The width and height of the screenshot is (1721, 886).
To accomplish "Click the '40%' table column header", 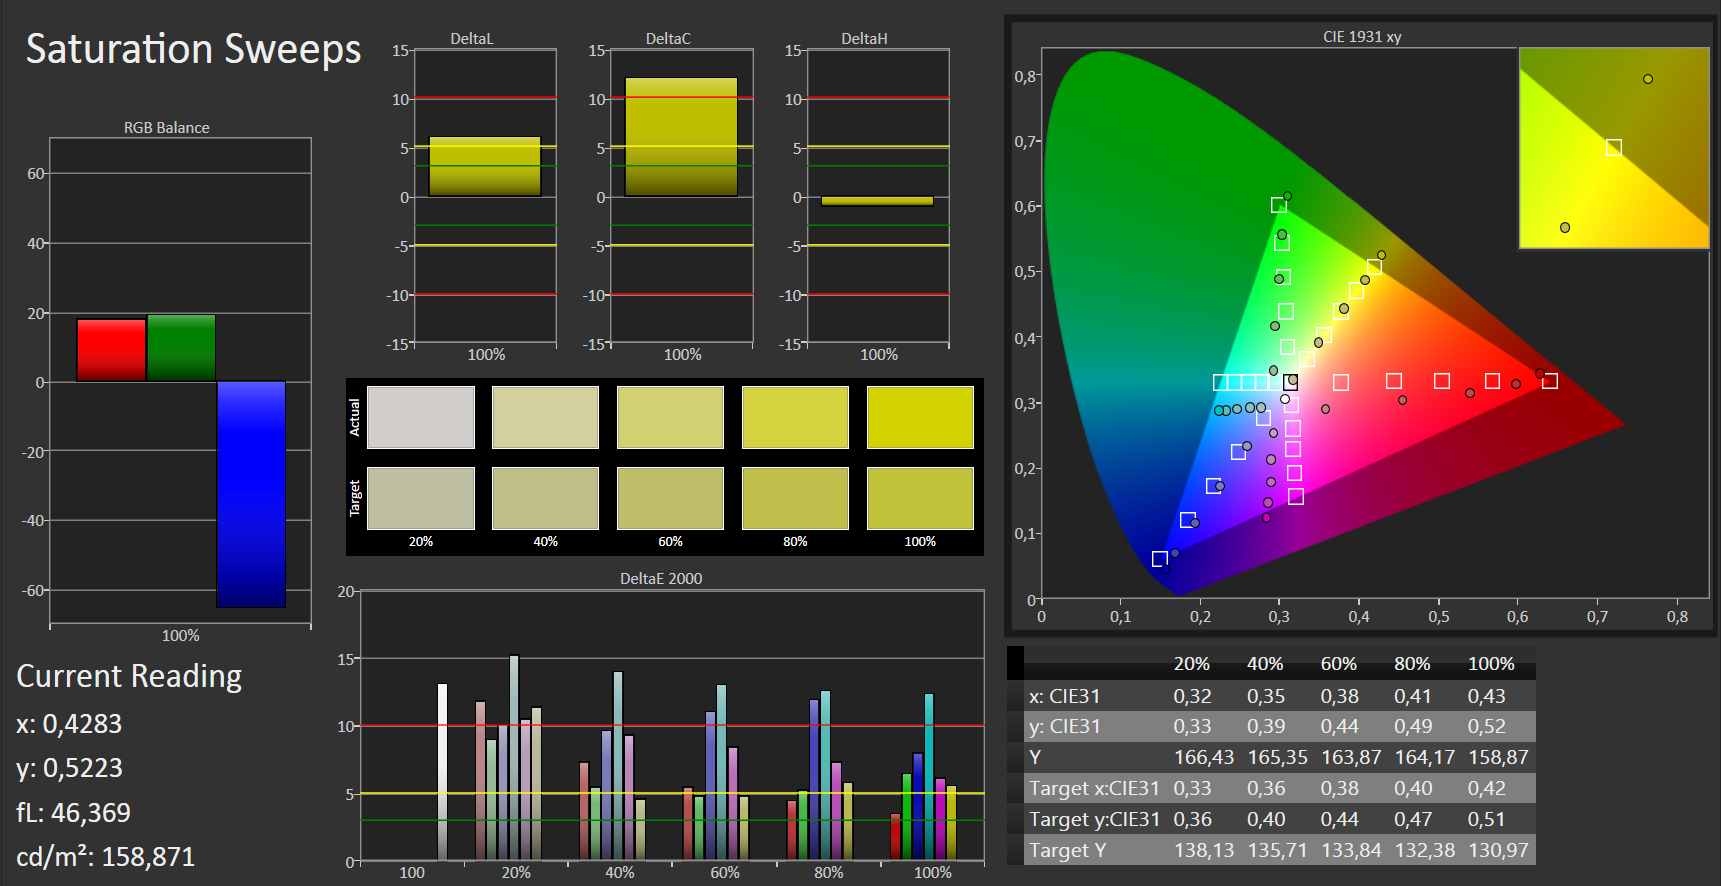I will pyautogui.click(x=1265, y=664).
